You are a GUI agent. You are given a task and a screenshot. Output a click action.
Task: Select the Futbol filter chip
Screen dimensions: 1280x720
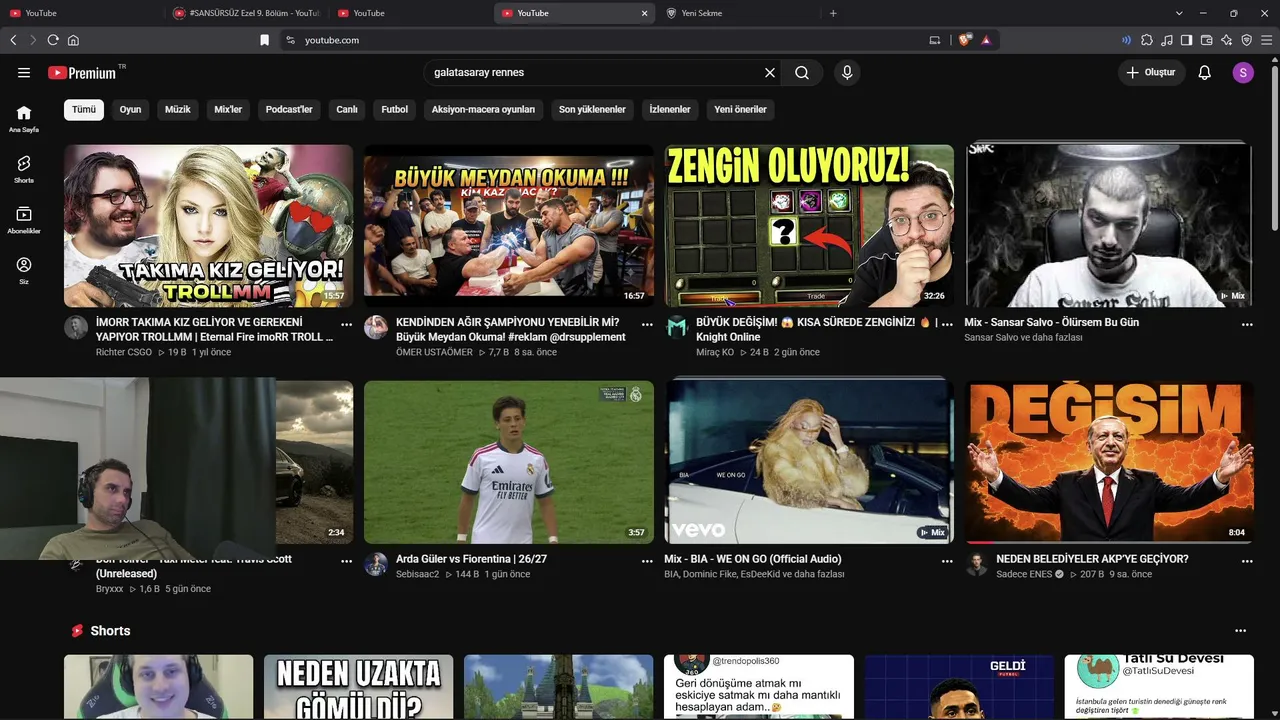point(395,110)
